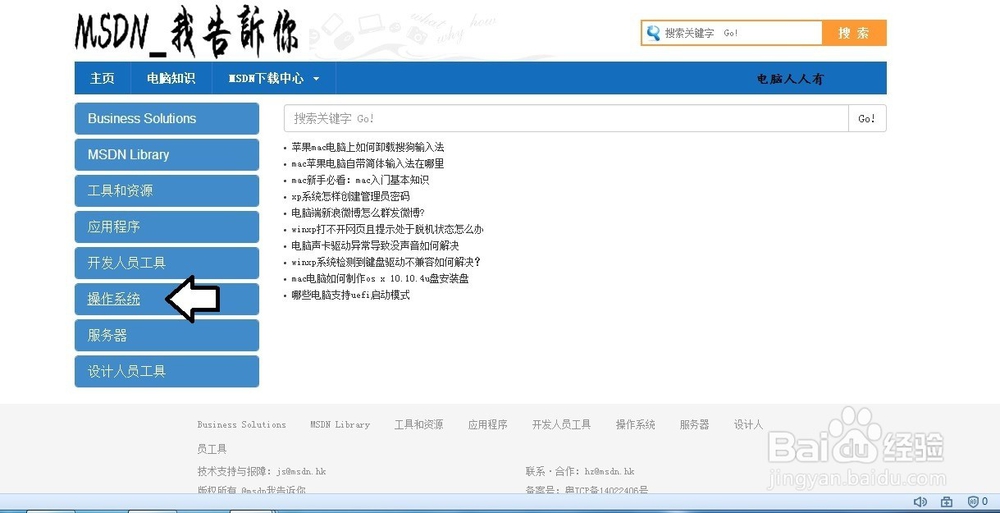This screenshot has height=513, width=1000.
Task: Open article 哪些电脑支持uefi启动模式
Action: 351,295
